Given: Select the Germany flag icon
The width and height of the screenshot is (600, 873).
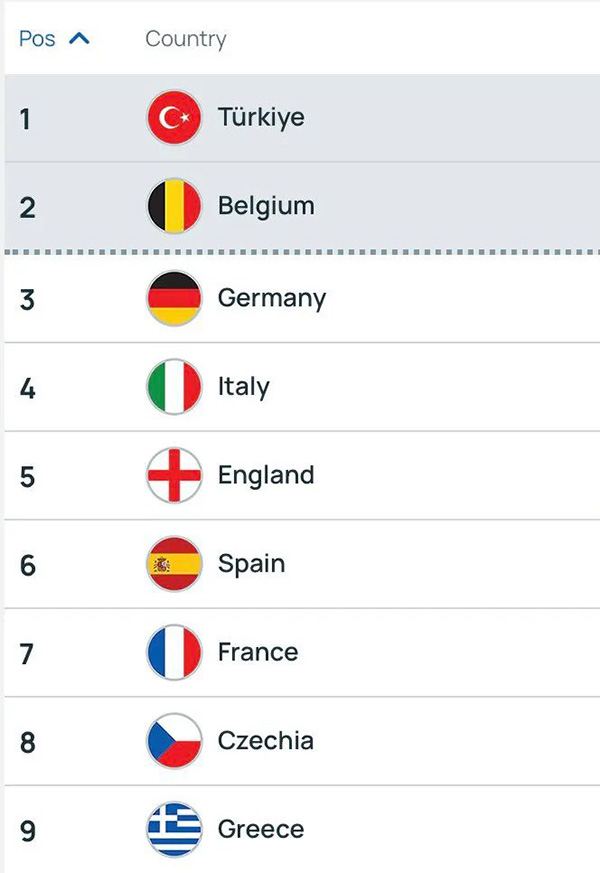Looking at the screenshot, I should (174, 298).
